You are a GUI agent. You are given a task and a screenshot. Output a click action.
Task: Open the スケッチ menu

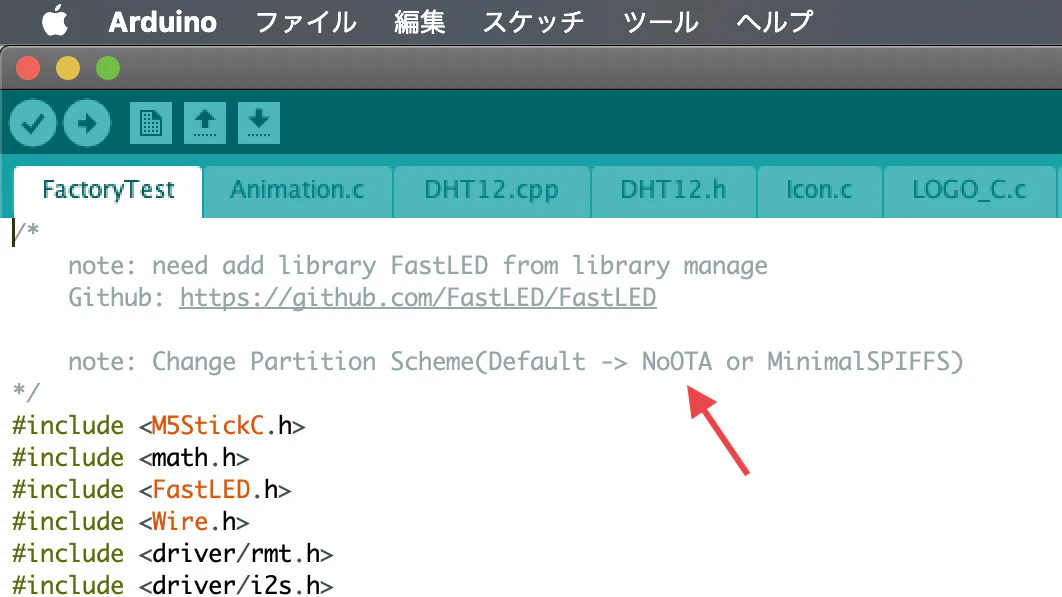click(533, 22)
